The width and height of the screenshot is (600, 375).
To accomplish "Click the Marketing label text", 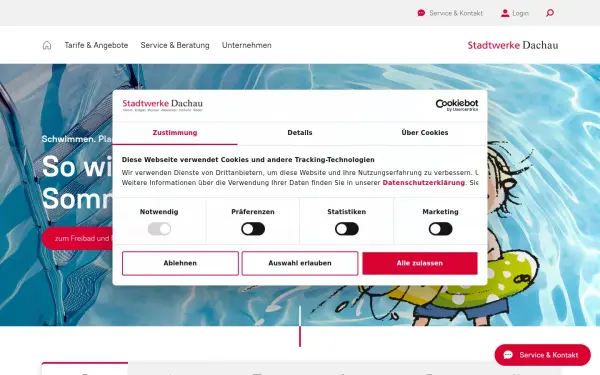I will pyautogui.click(x=440, y=212).
